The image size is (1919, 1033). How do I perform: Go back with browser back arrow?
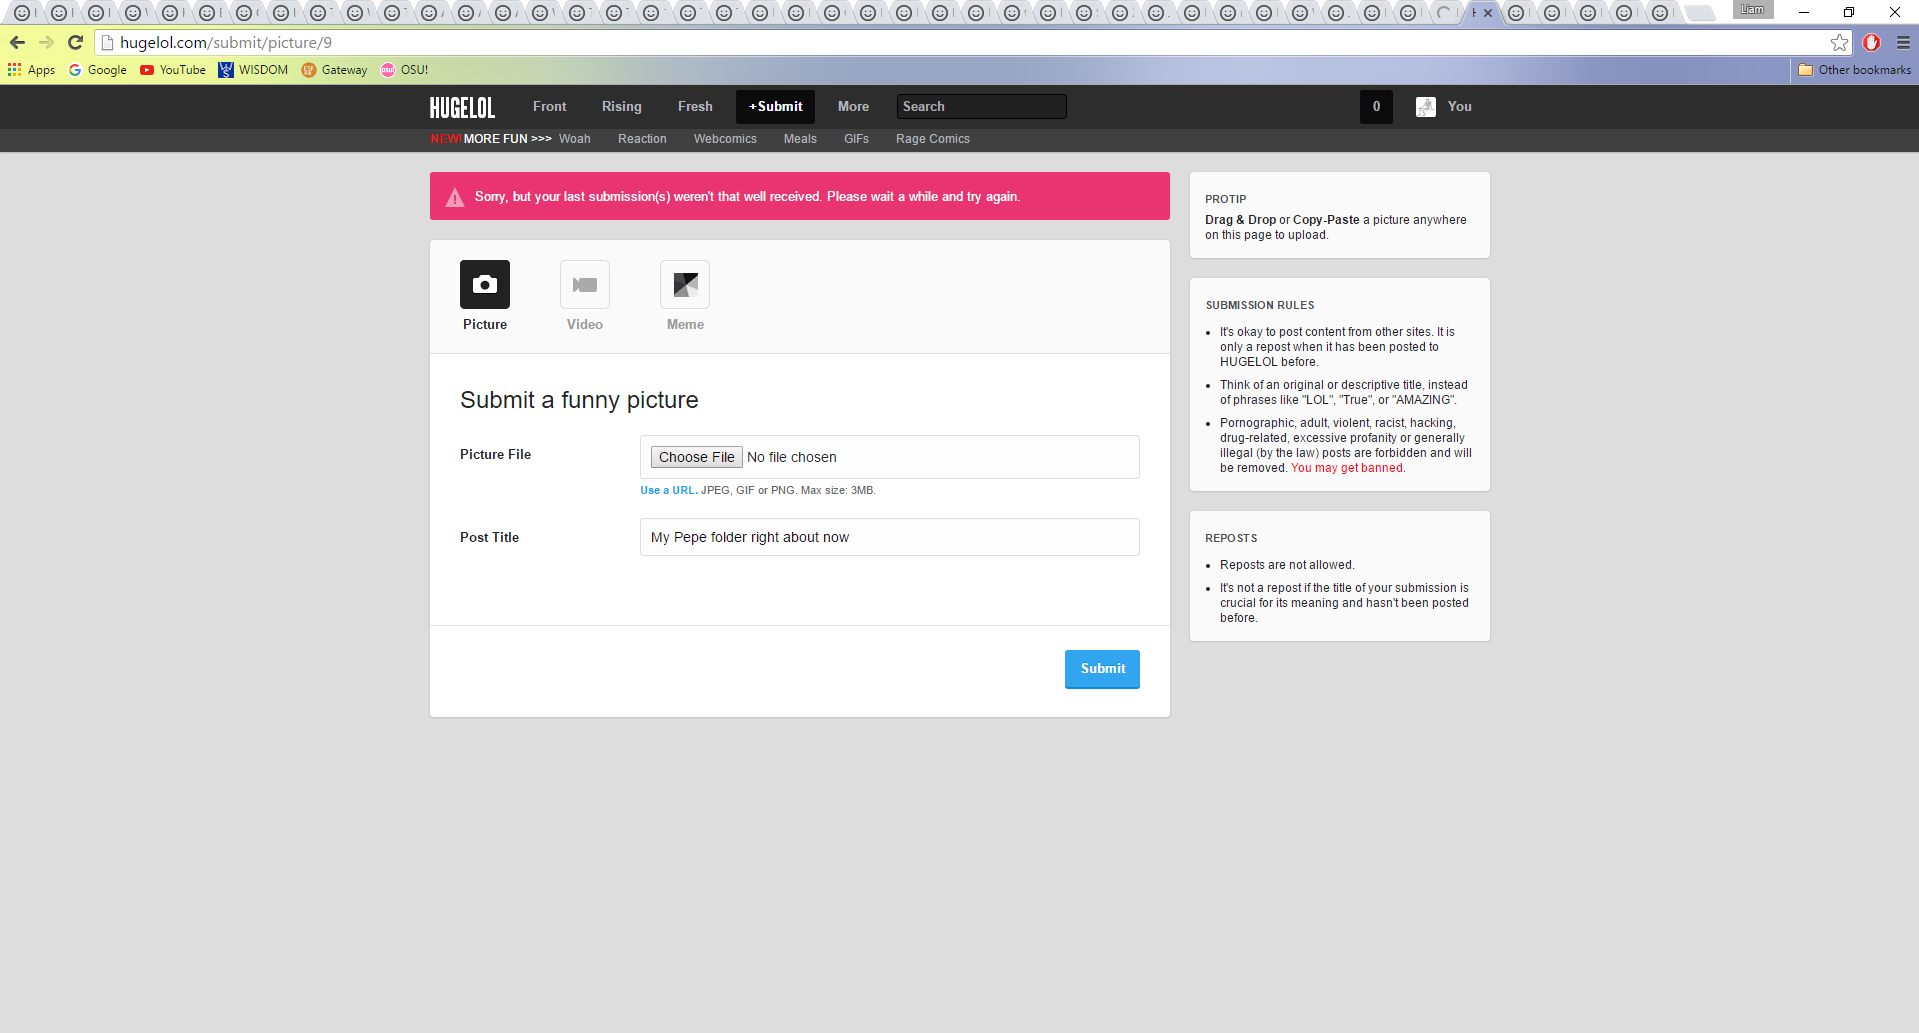[17, 42]
